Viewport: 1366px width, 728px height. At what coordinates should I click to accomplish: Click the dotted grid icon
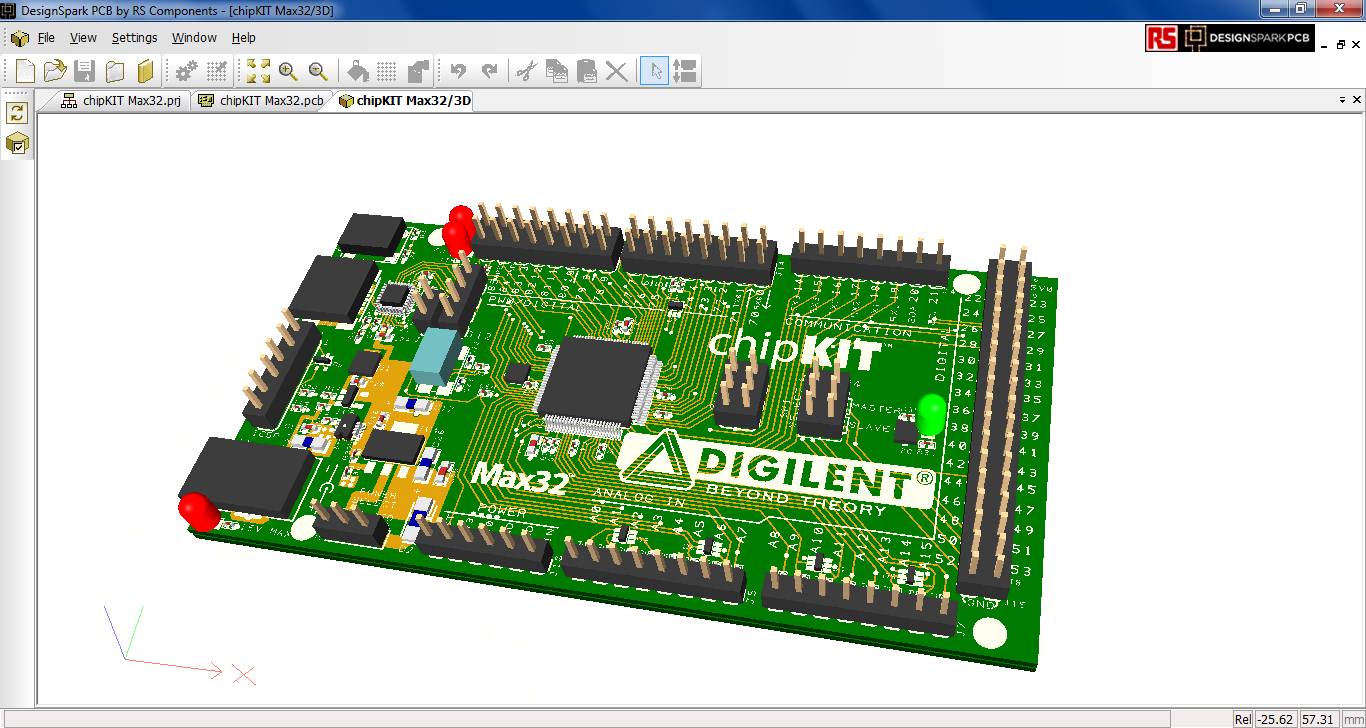point(388,71)
